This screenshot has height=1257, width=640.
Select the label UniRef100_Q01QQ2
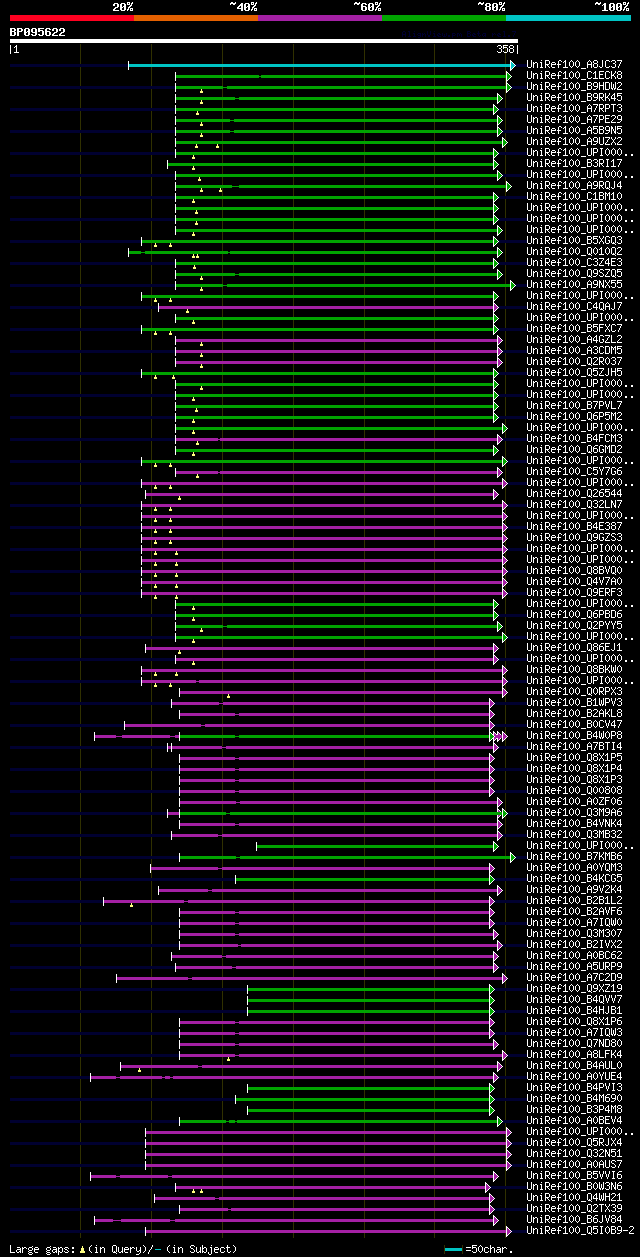tap(574, 251)
